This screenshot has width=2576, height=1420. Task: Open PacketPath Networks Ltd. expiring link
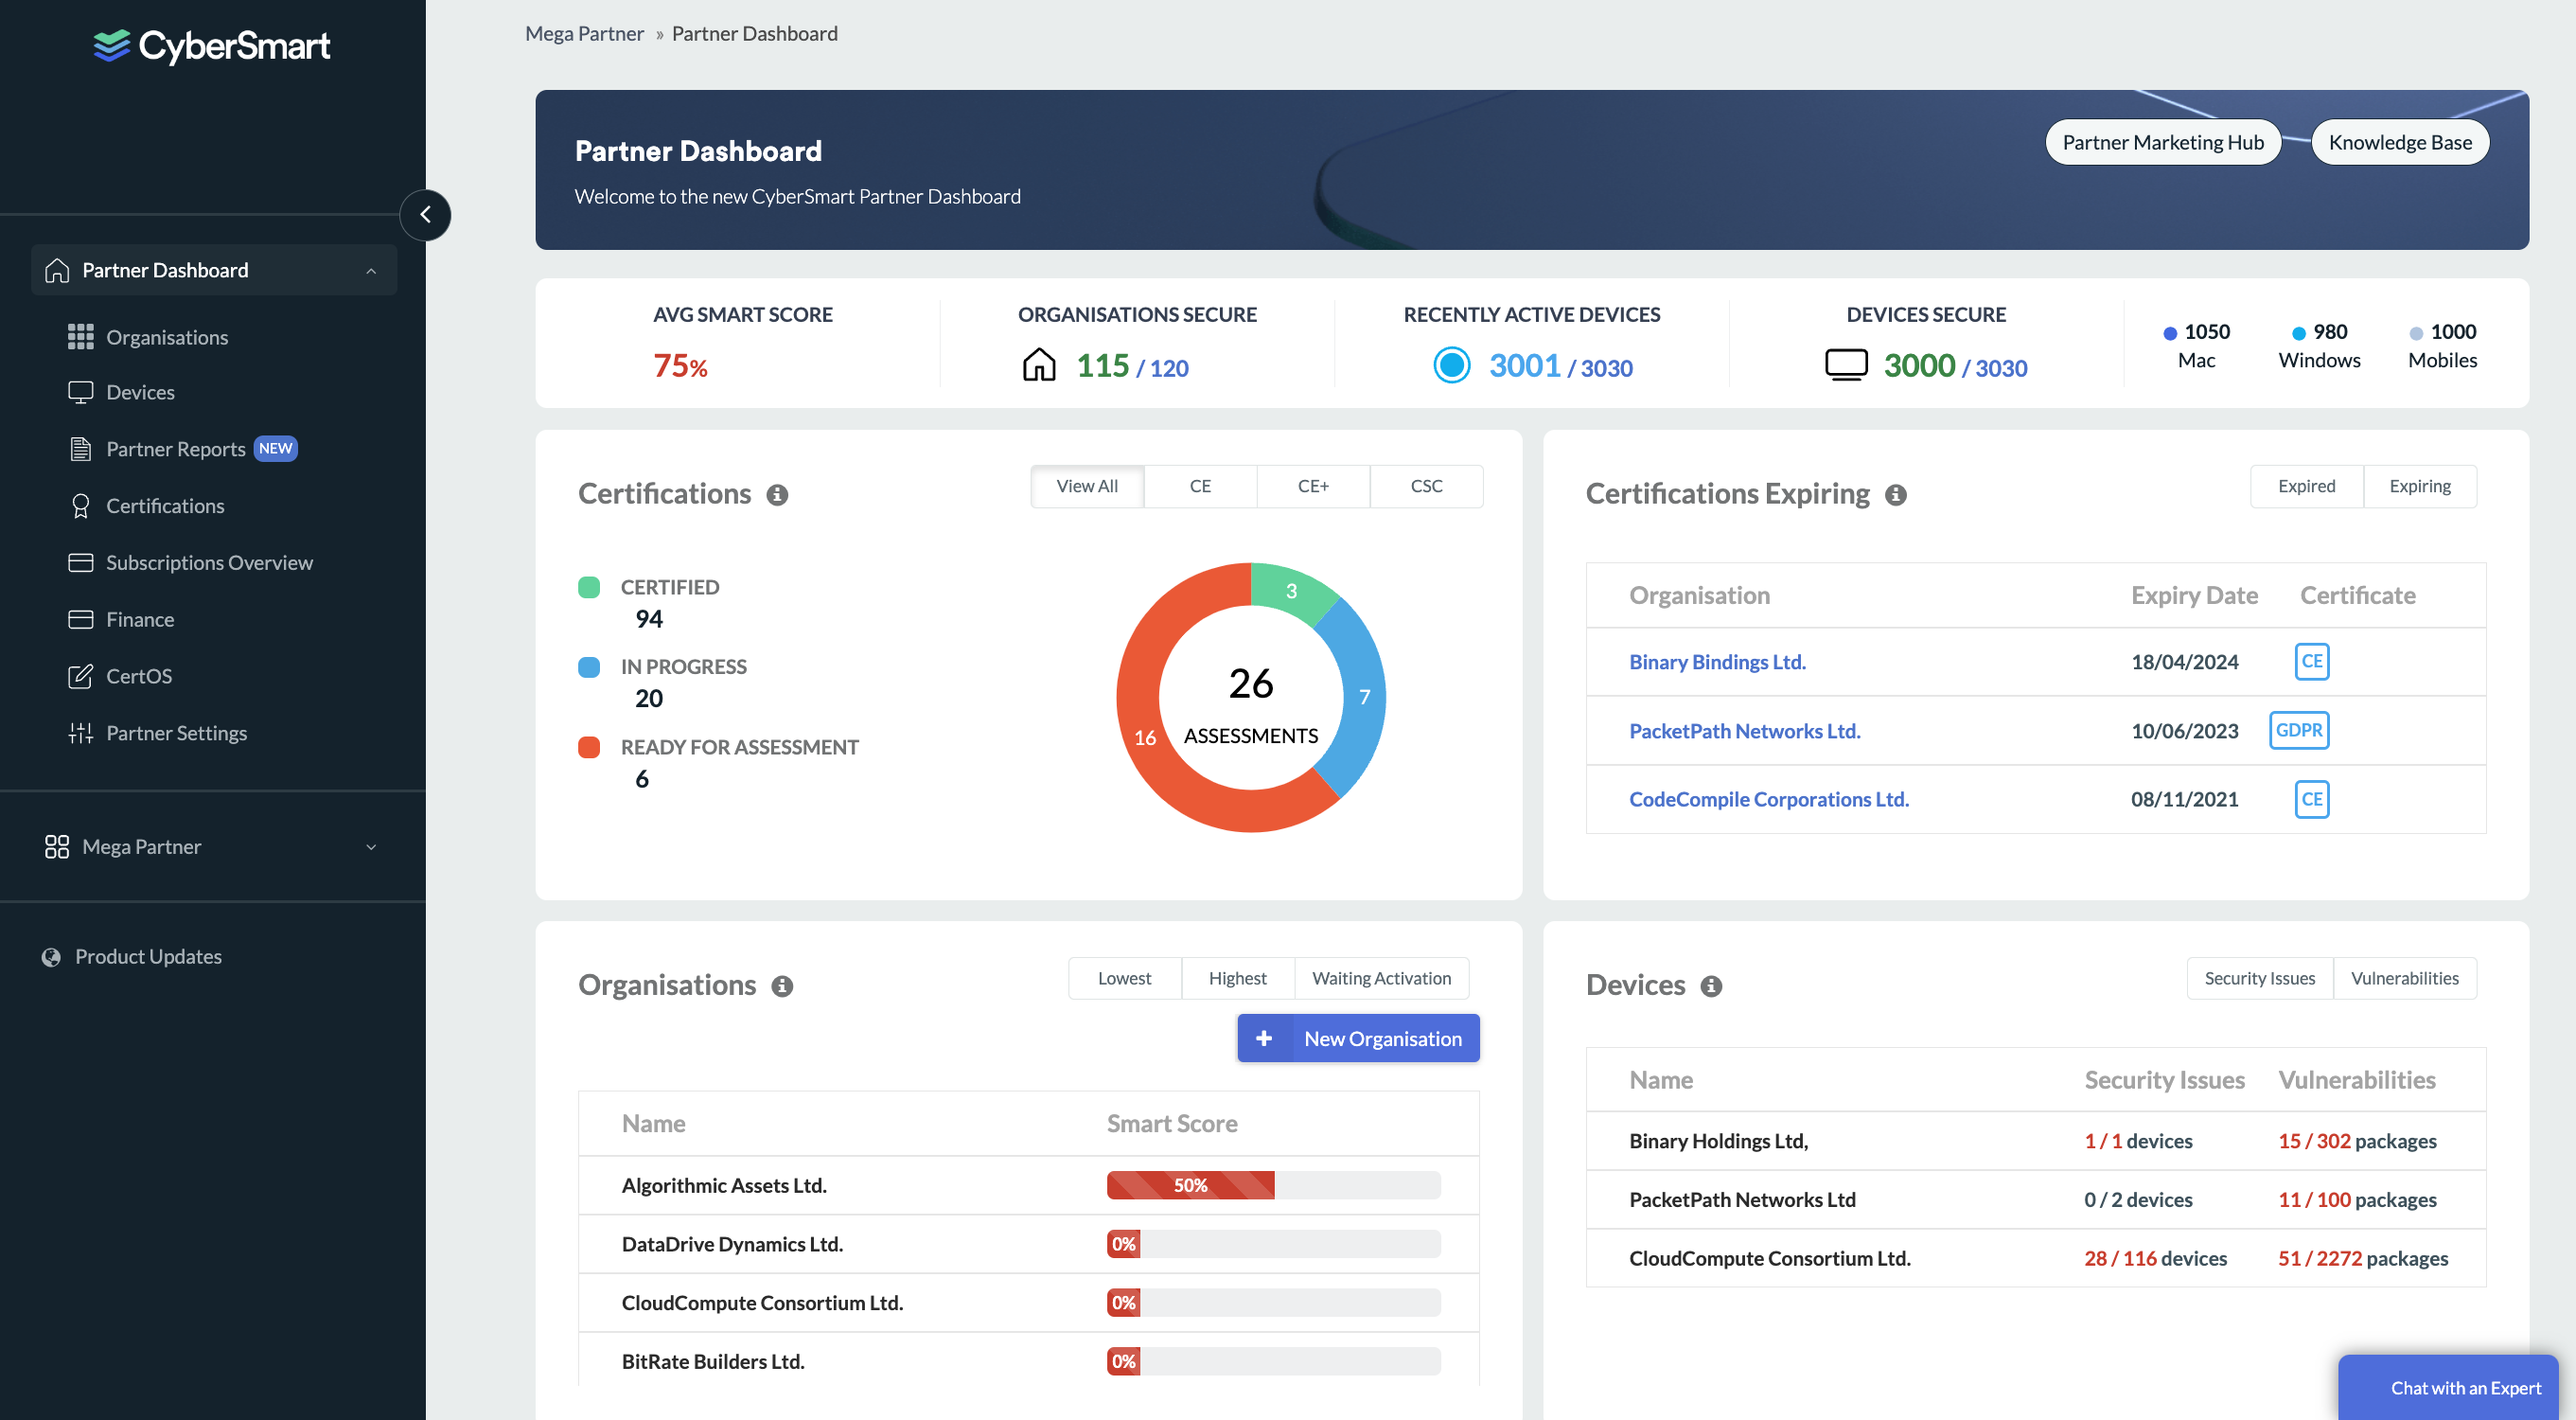coord(1744,730)
